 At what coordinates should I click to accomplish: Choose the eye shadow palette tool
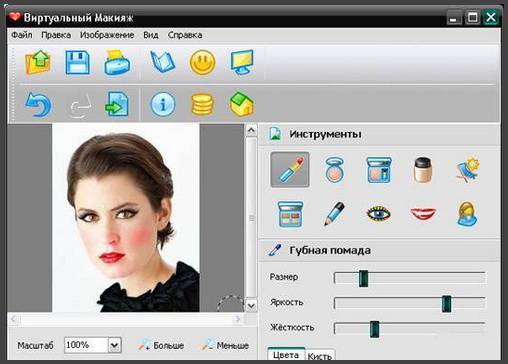290,214
